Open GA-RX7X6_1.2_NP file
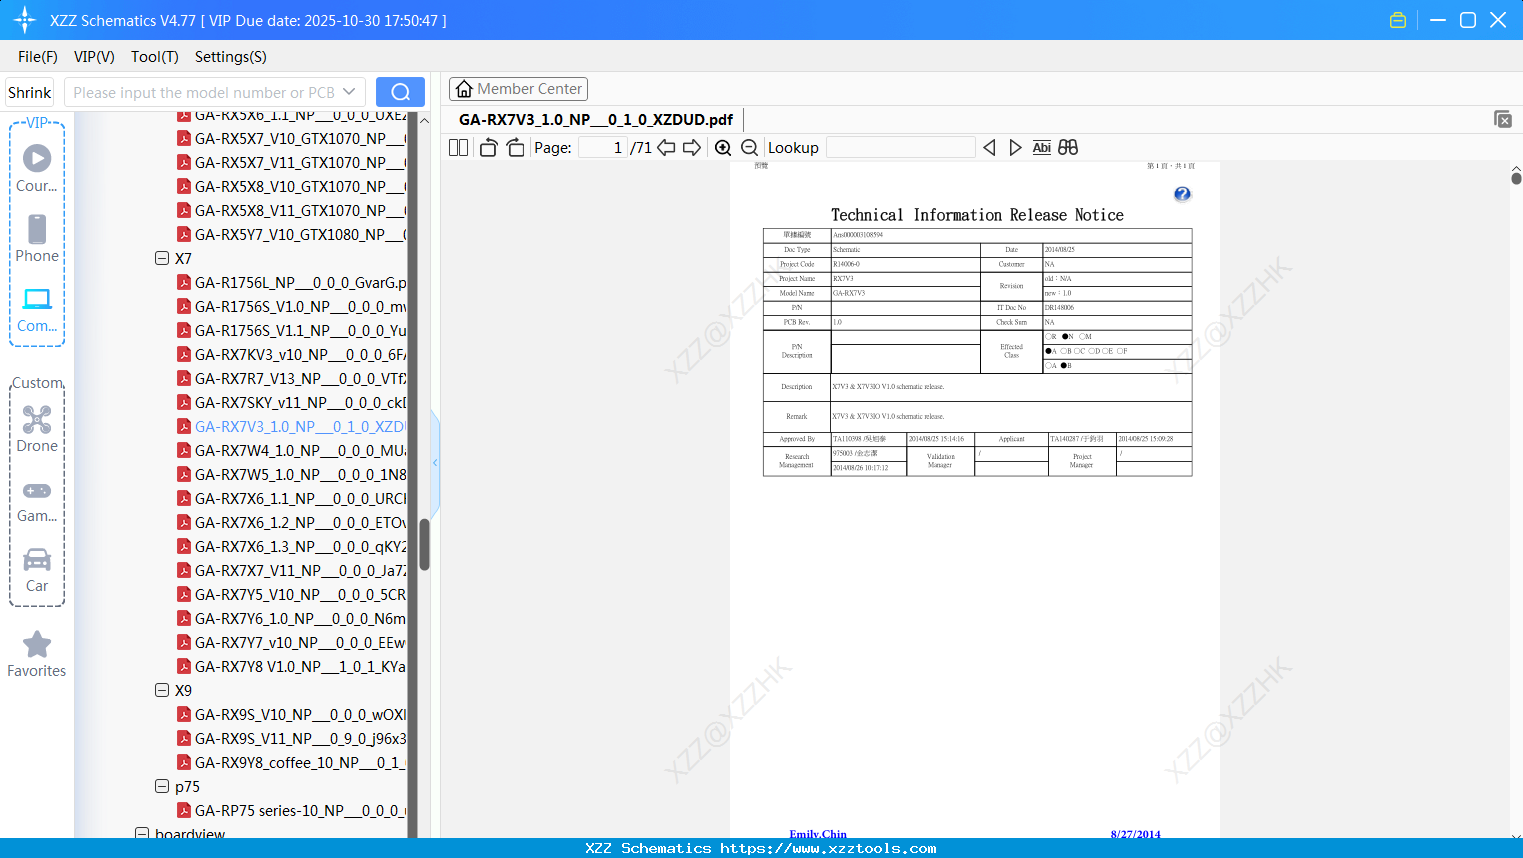This screenshot has width=1523, height=858. (292, 522)
